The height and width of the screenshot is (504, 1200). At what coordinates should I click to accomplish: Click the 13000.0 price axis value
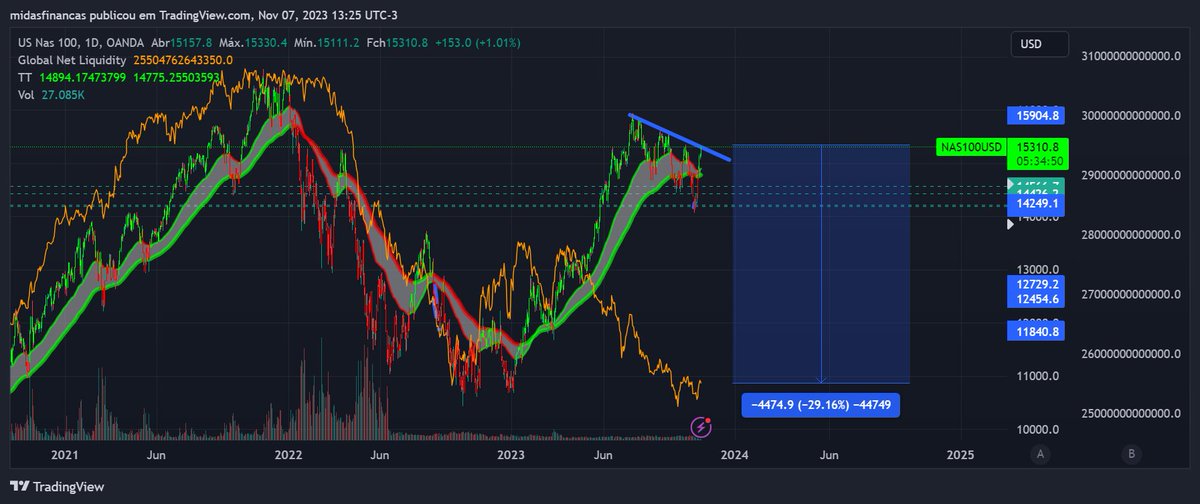(x=1038, y=269)
